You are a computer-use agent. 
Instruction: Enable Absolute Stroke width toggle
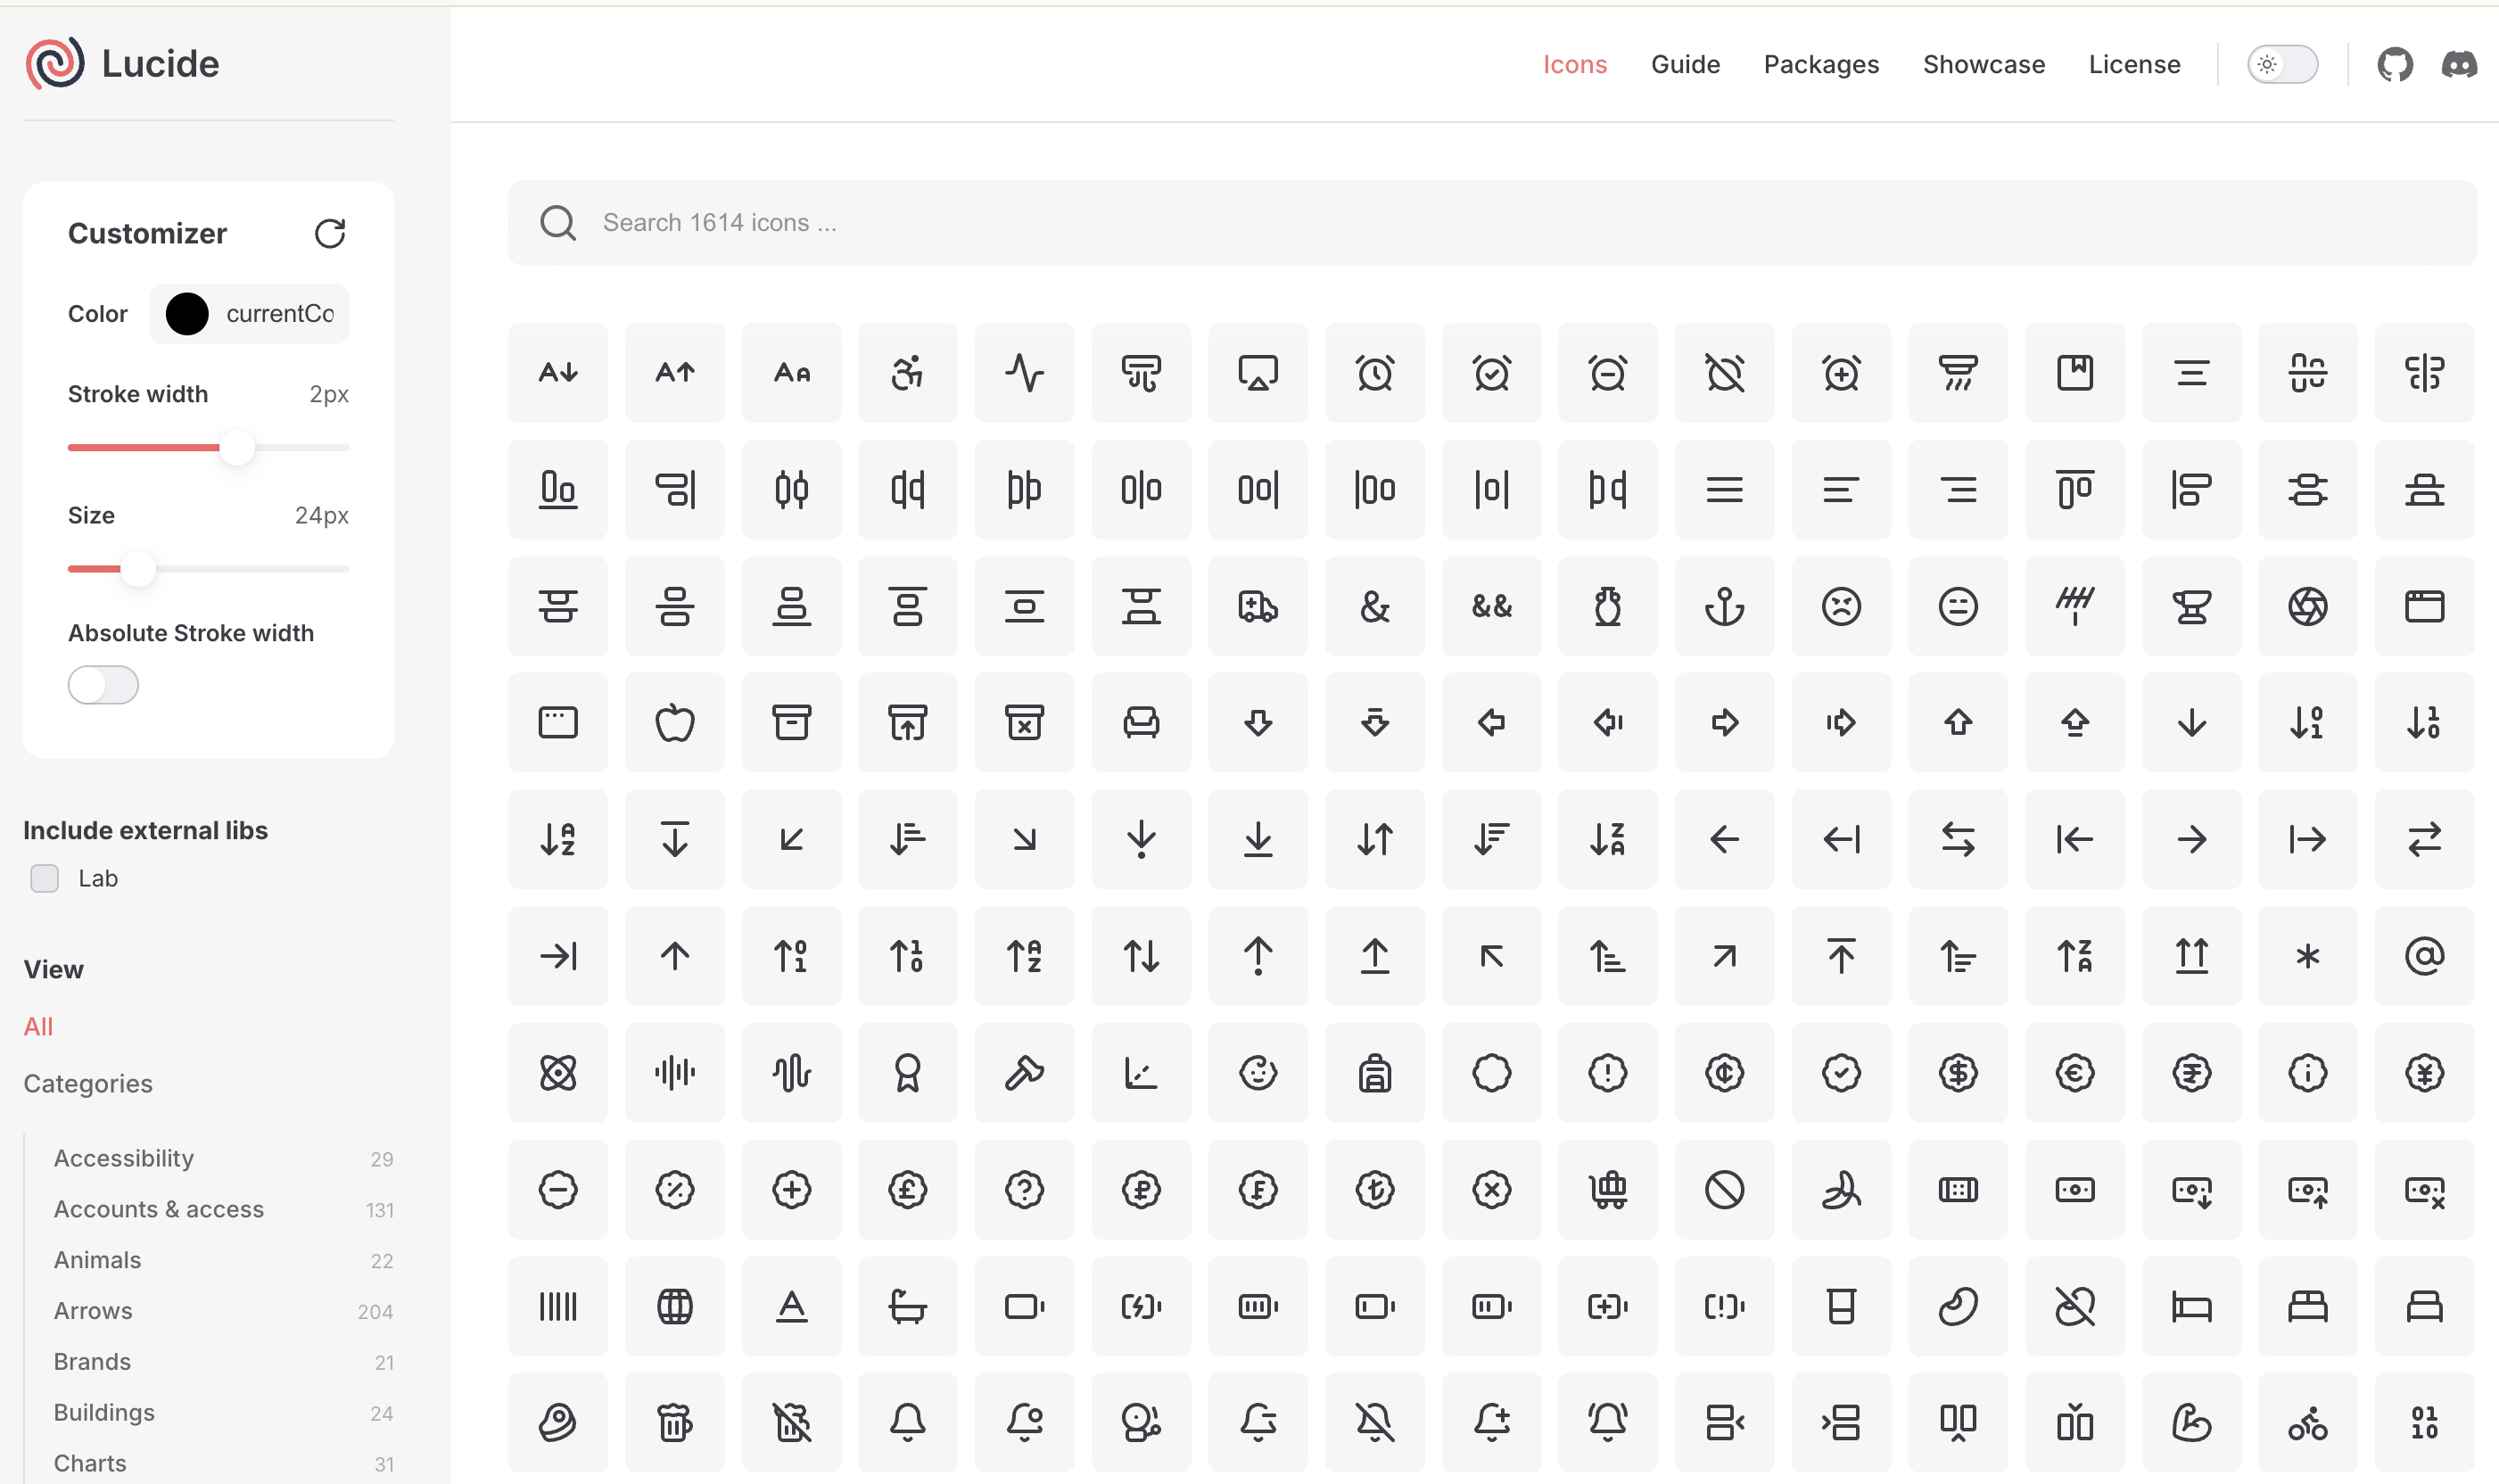[x=103, y=685]
